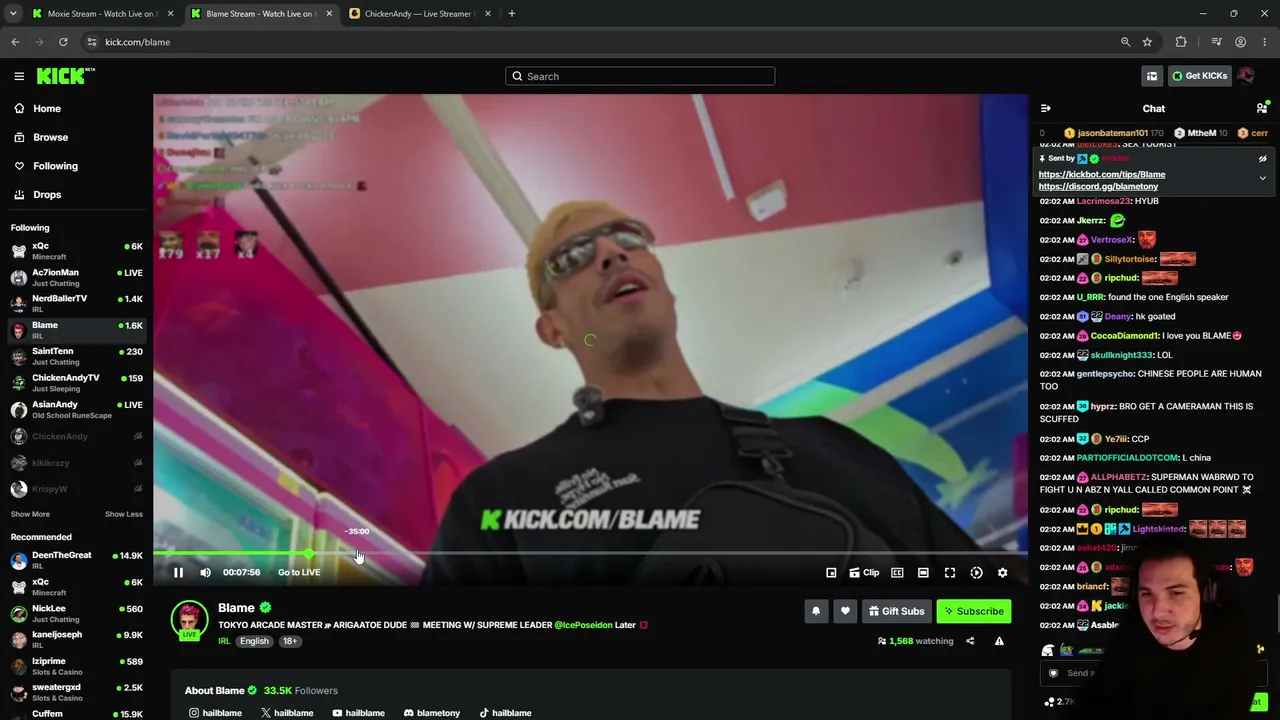Image resolution: width=1280 pixels, height=720 pixels.
Task: Show More followed channels
Action: (30, 514)
